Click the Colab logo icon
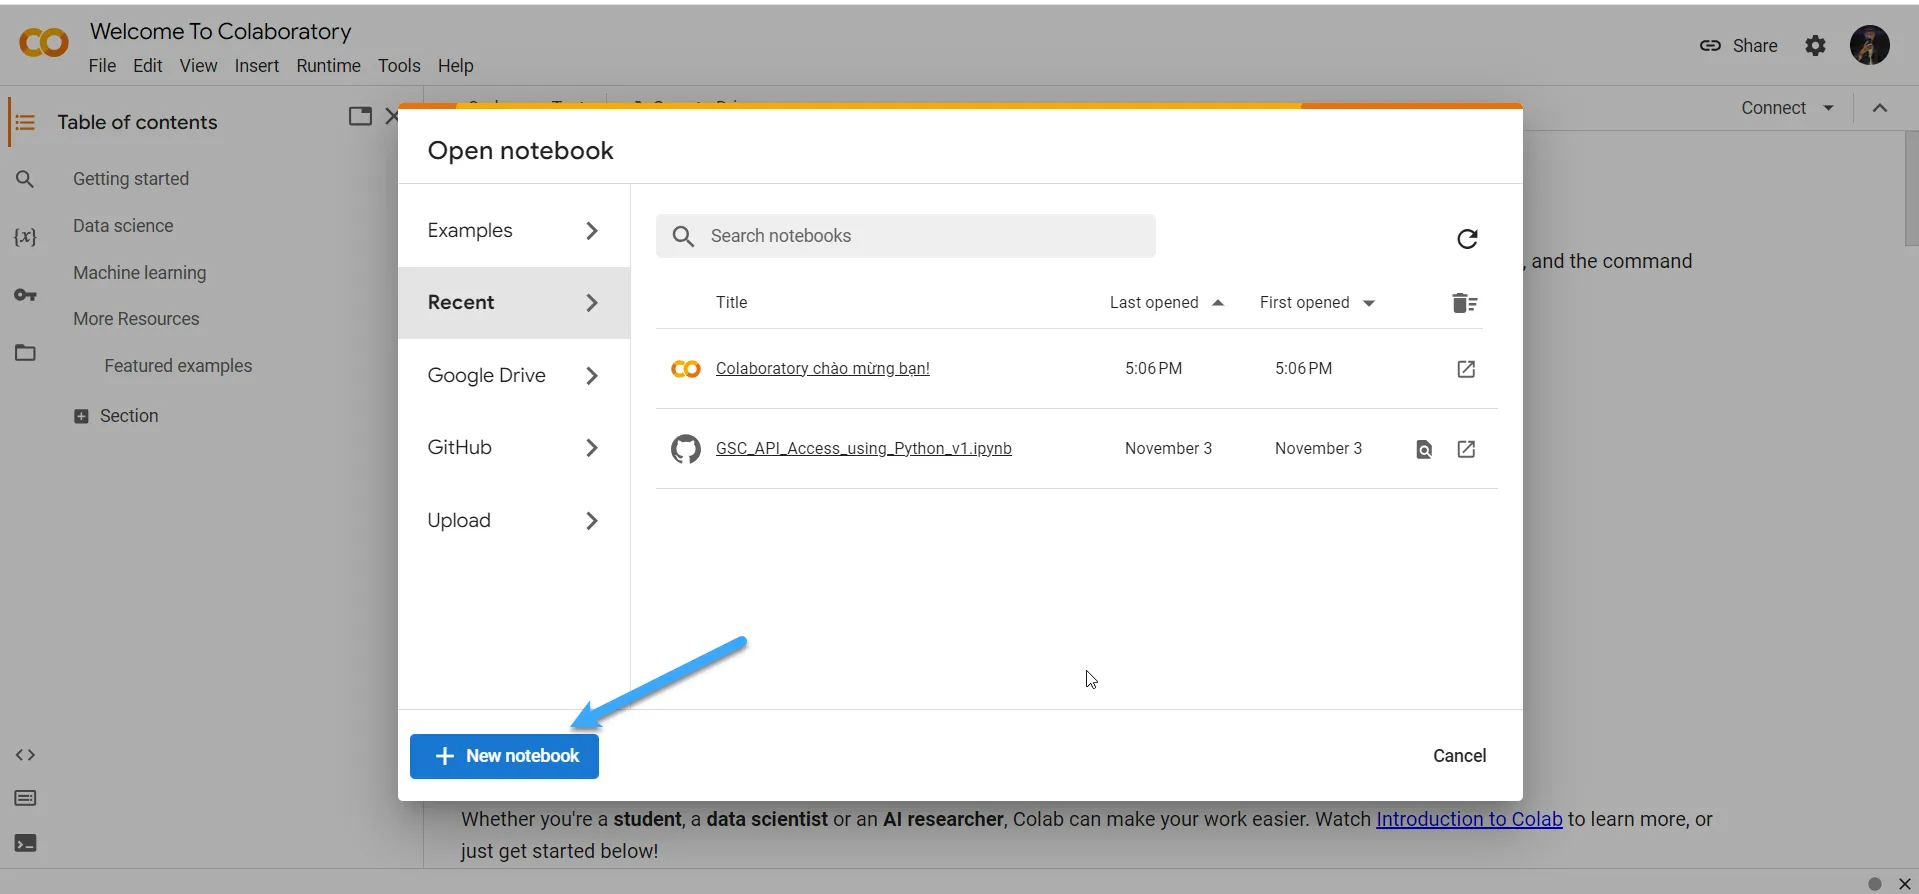Image resolution: width=1919 pixels, height=894 pixels. point(44,43)
